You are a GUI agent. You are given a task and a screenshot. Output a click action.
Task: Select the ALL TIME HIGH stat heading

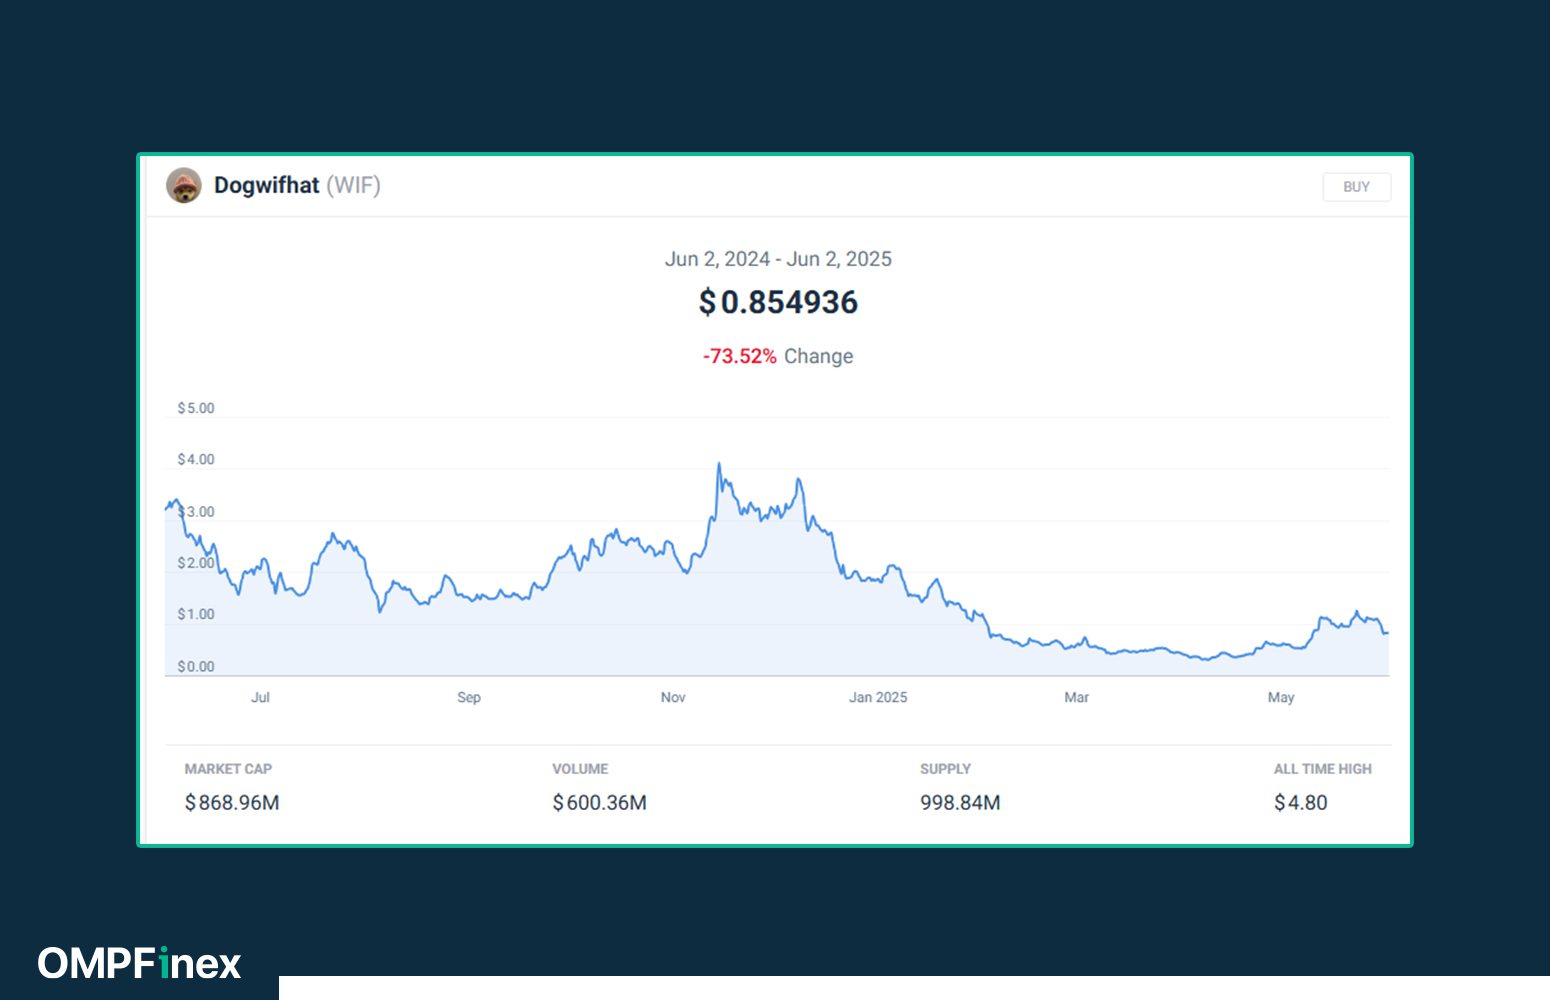(1322, 768)
